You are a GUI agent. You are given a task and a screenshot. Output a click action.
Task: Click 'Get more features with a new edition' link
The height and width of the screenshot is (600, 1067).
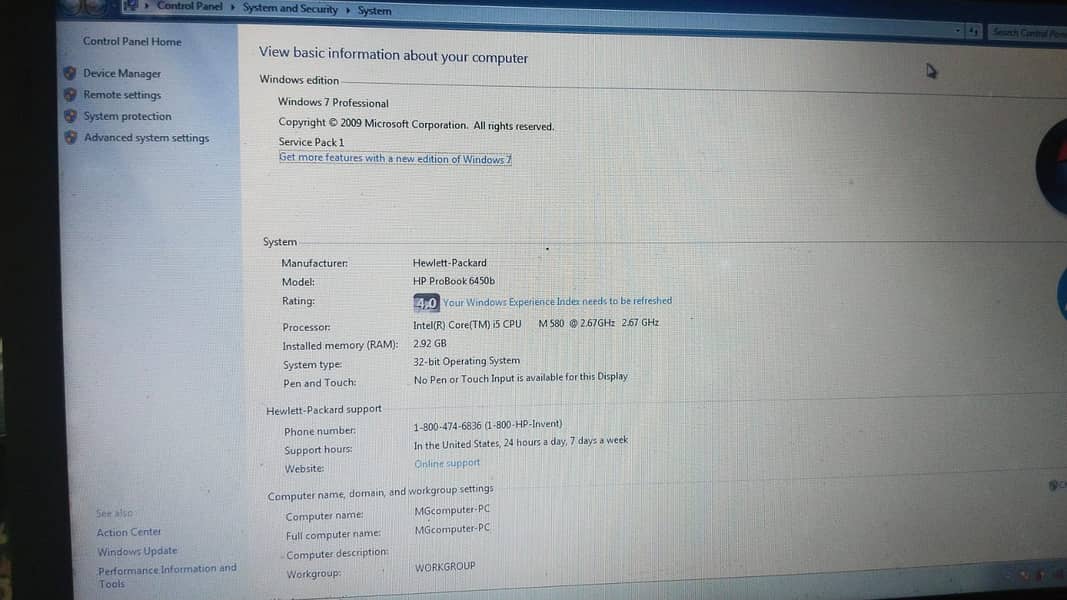(x=395, y=159)
